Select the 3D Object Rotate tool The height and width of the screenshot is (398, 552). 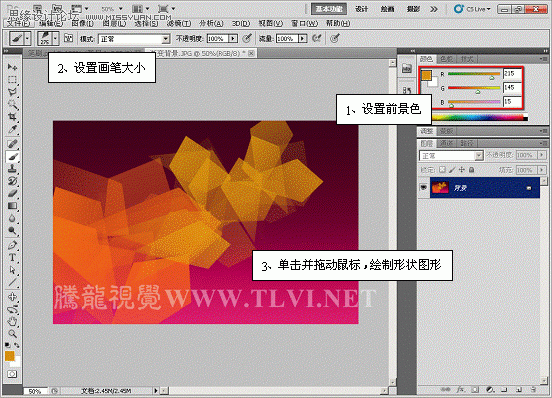click(x=12, y=297)
